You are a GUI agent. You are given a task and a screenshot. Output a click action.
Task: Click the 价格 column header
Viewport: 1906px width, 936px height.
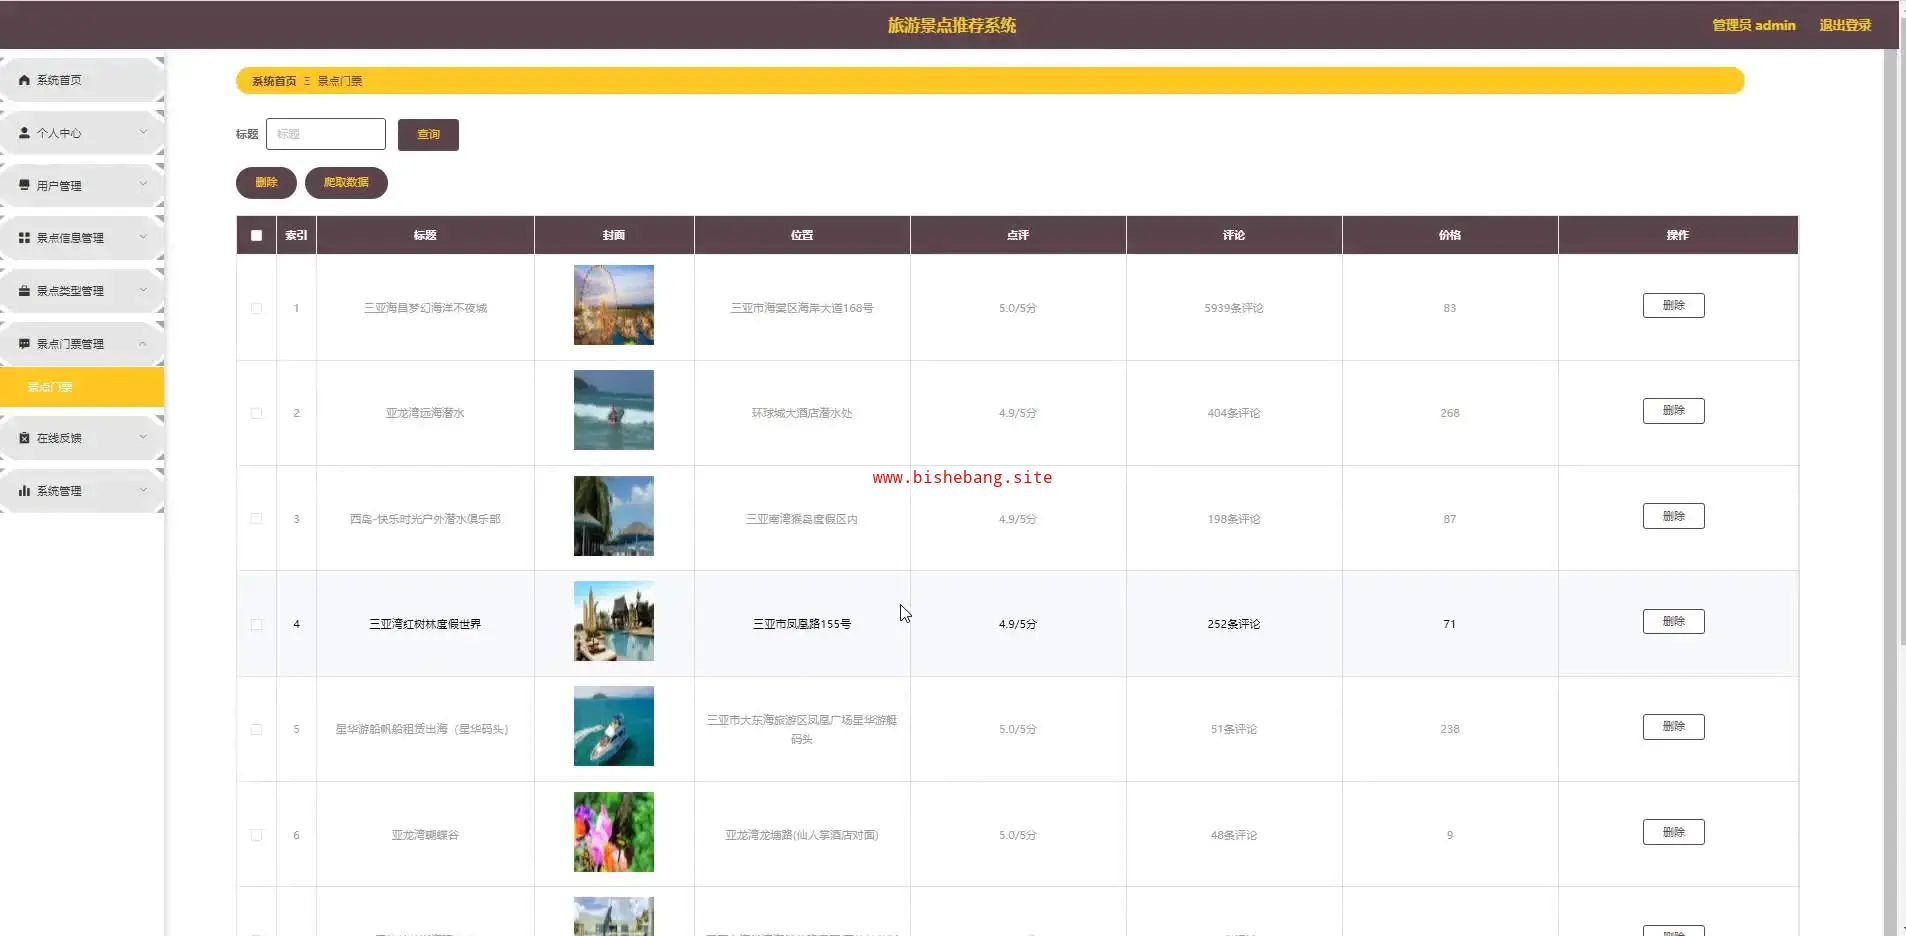point(1450,236)
